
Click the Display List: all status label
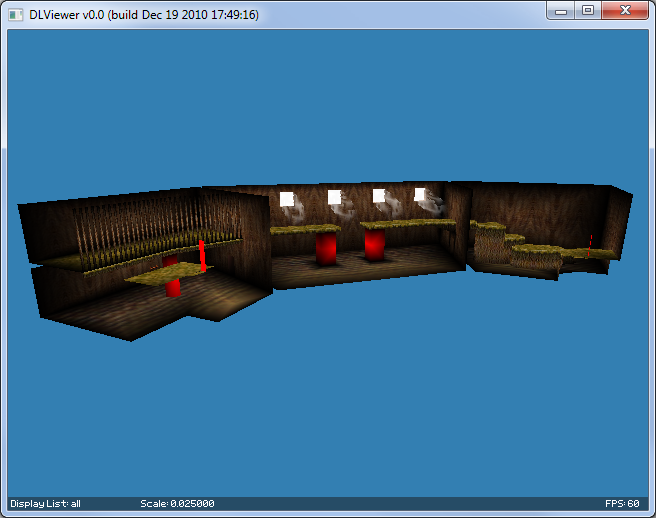coord(46,503)
